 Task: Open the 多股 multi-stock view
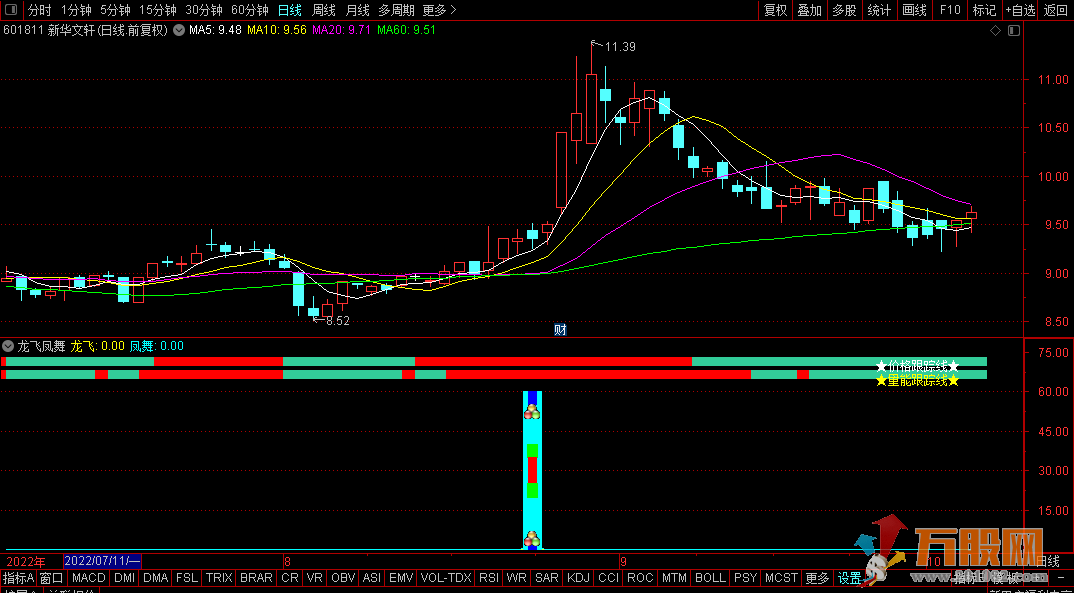(844, 10)
